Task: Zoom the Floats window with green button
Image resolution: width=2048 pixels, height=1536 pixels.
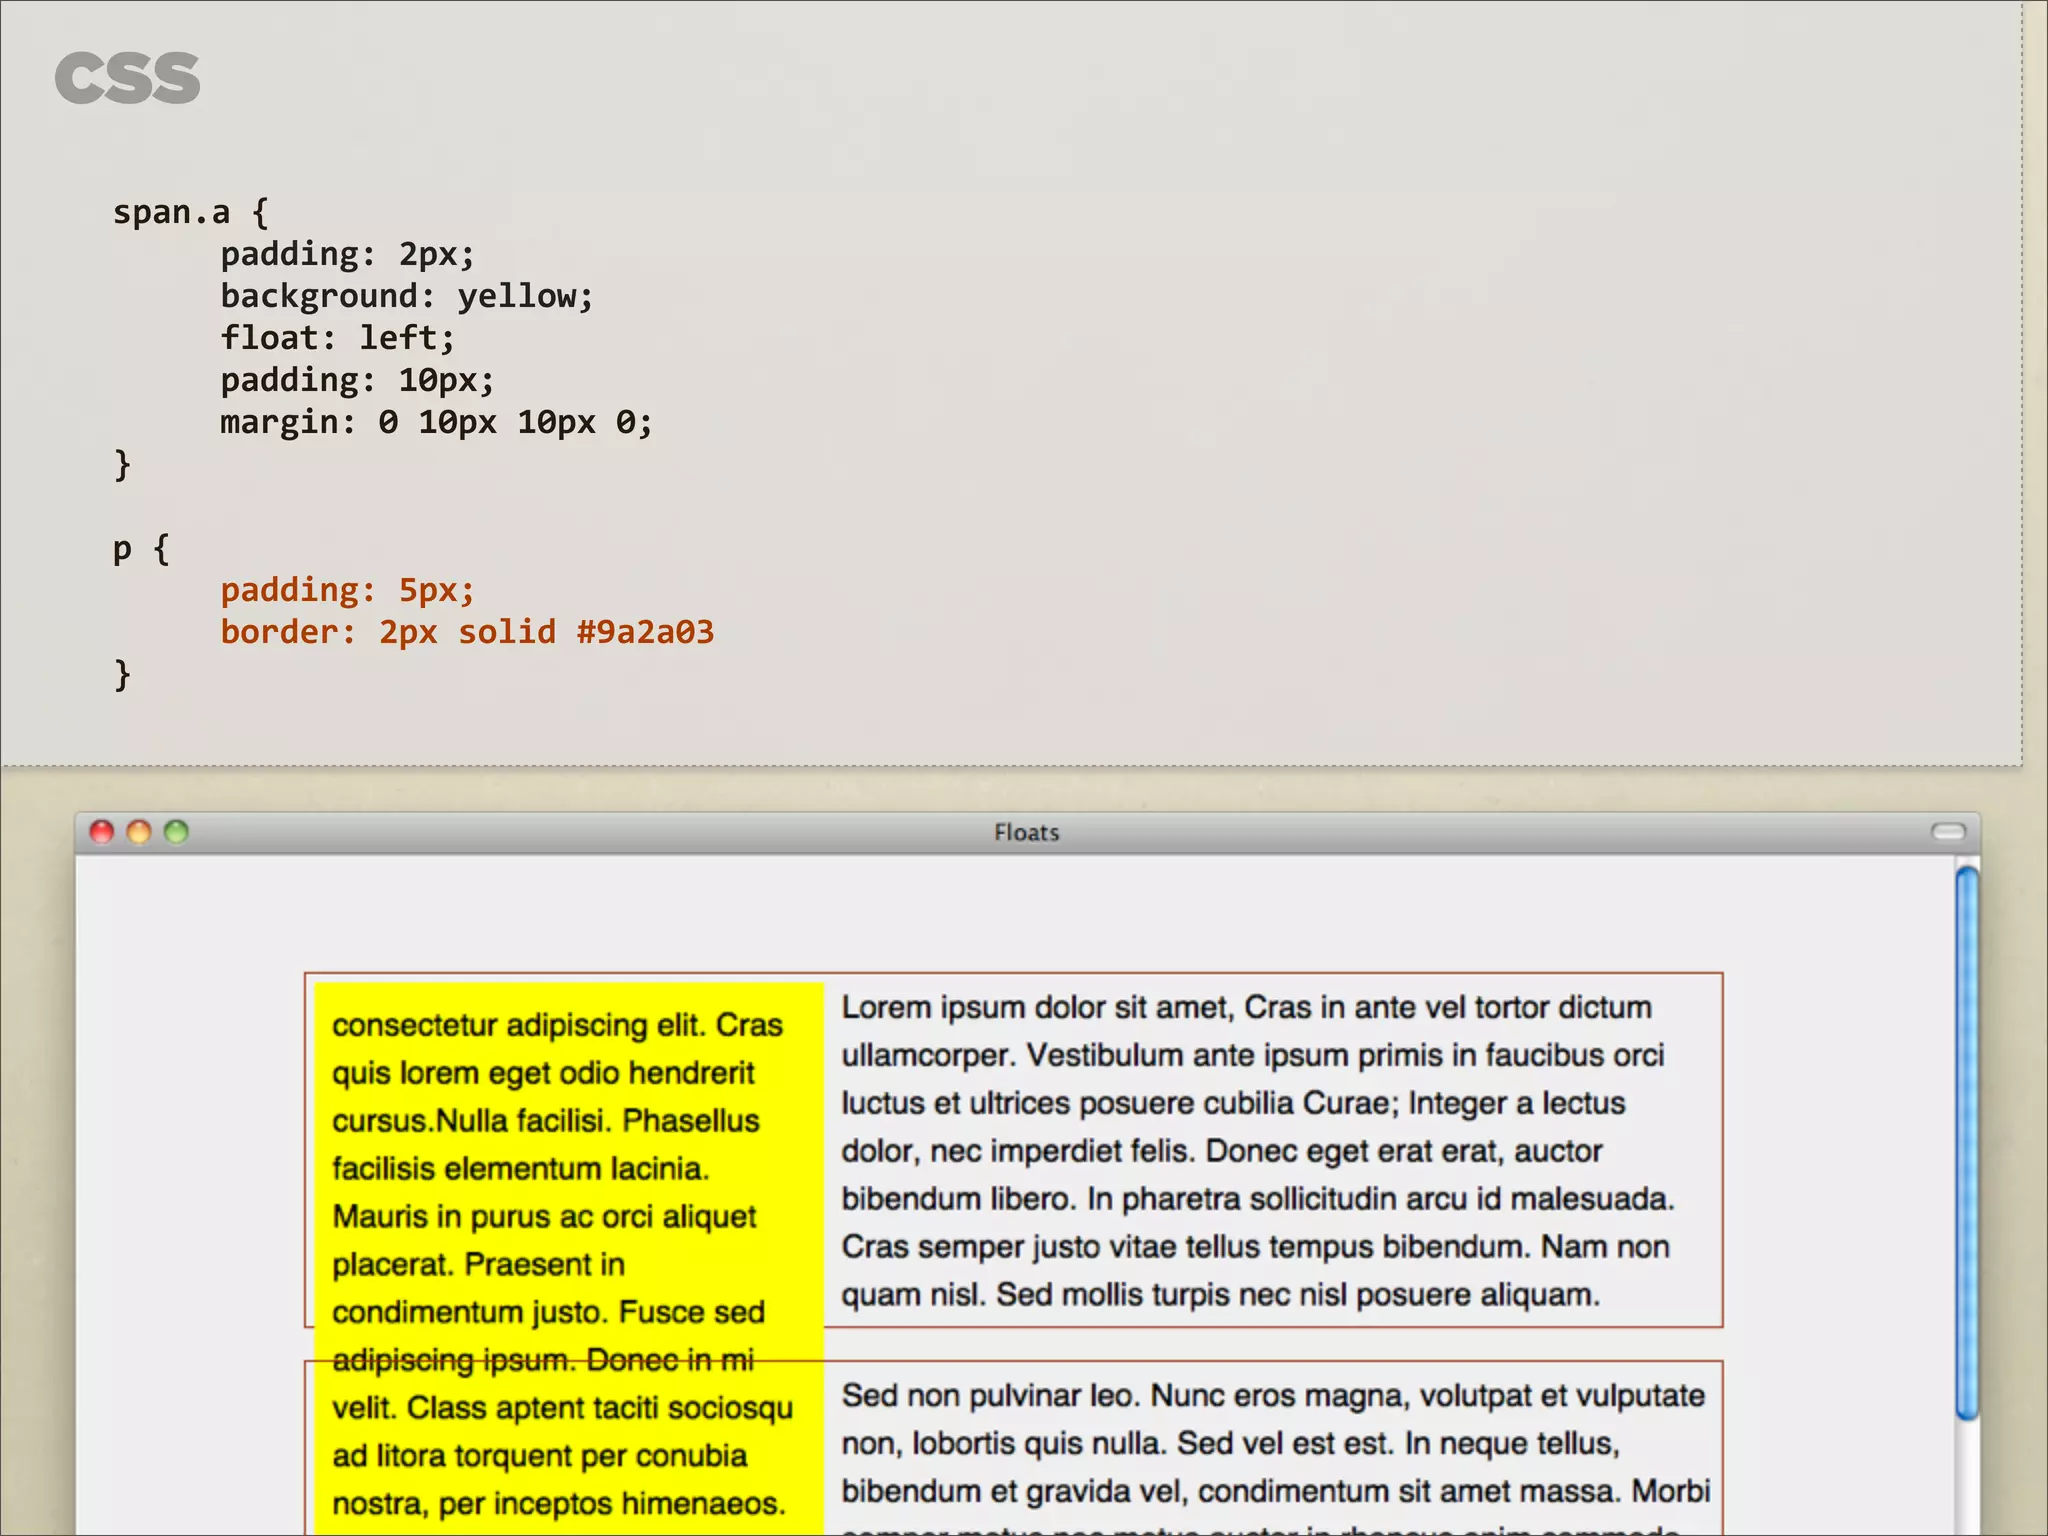Action: point(176,832)
